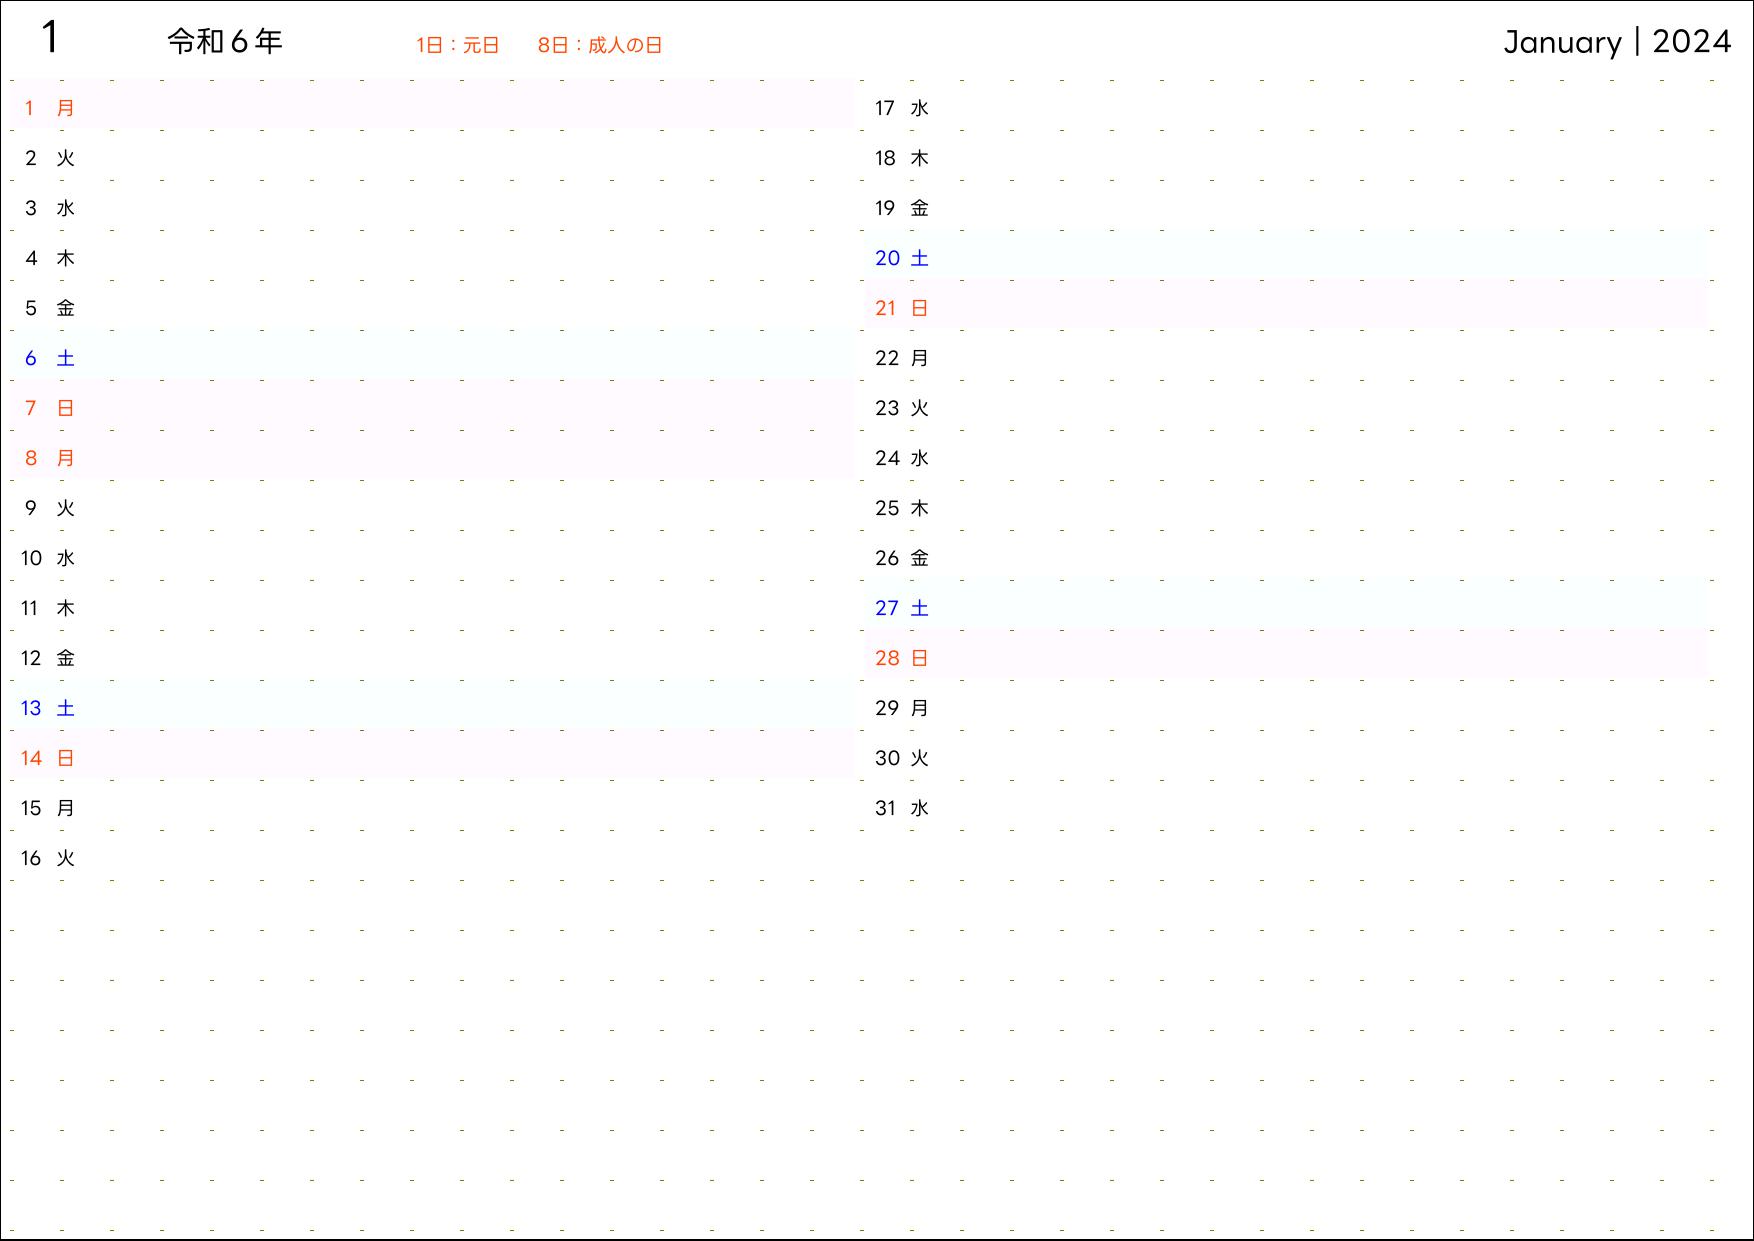The height and width of the screenshot is (1241, 1754).
Task: Click the date row 19 金
Action: [x=1287, y=205]
